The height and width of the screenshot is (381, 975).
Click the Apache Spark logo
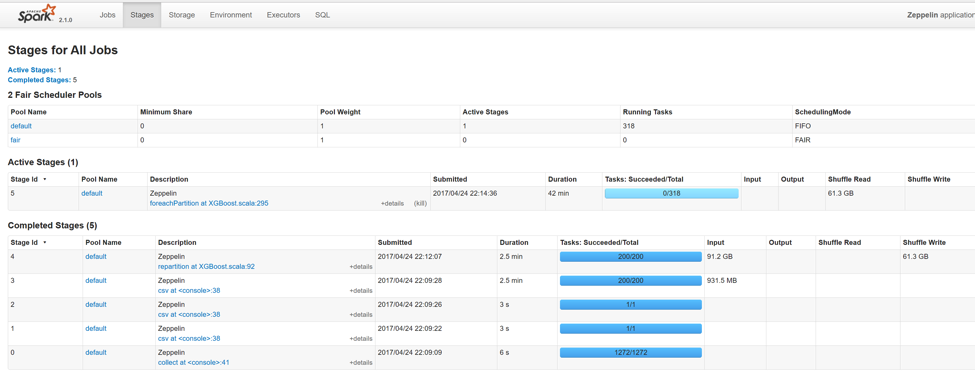[x=36, y=13]
